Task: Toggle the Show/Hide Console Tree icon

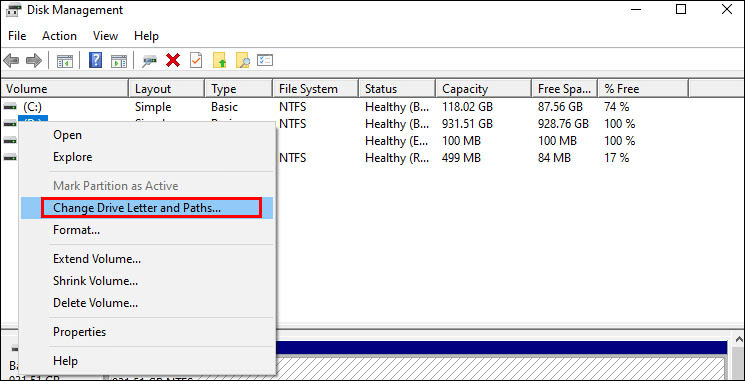Action: tap(65, 61)
